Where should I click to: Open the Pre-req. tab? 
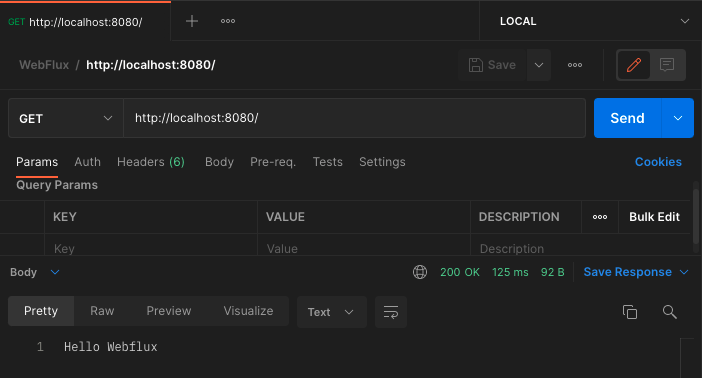point(273,162)
